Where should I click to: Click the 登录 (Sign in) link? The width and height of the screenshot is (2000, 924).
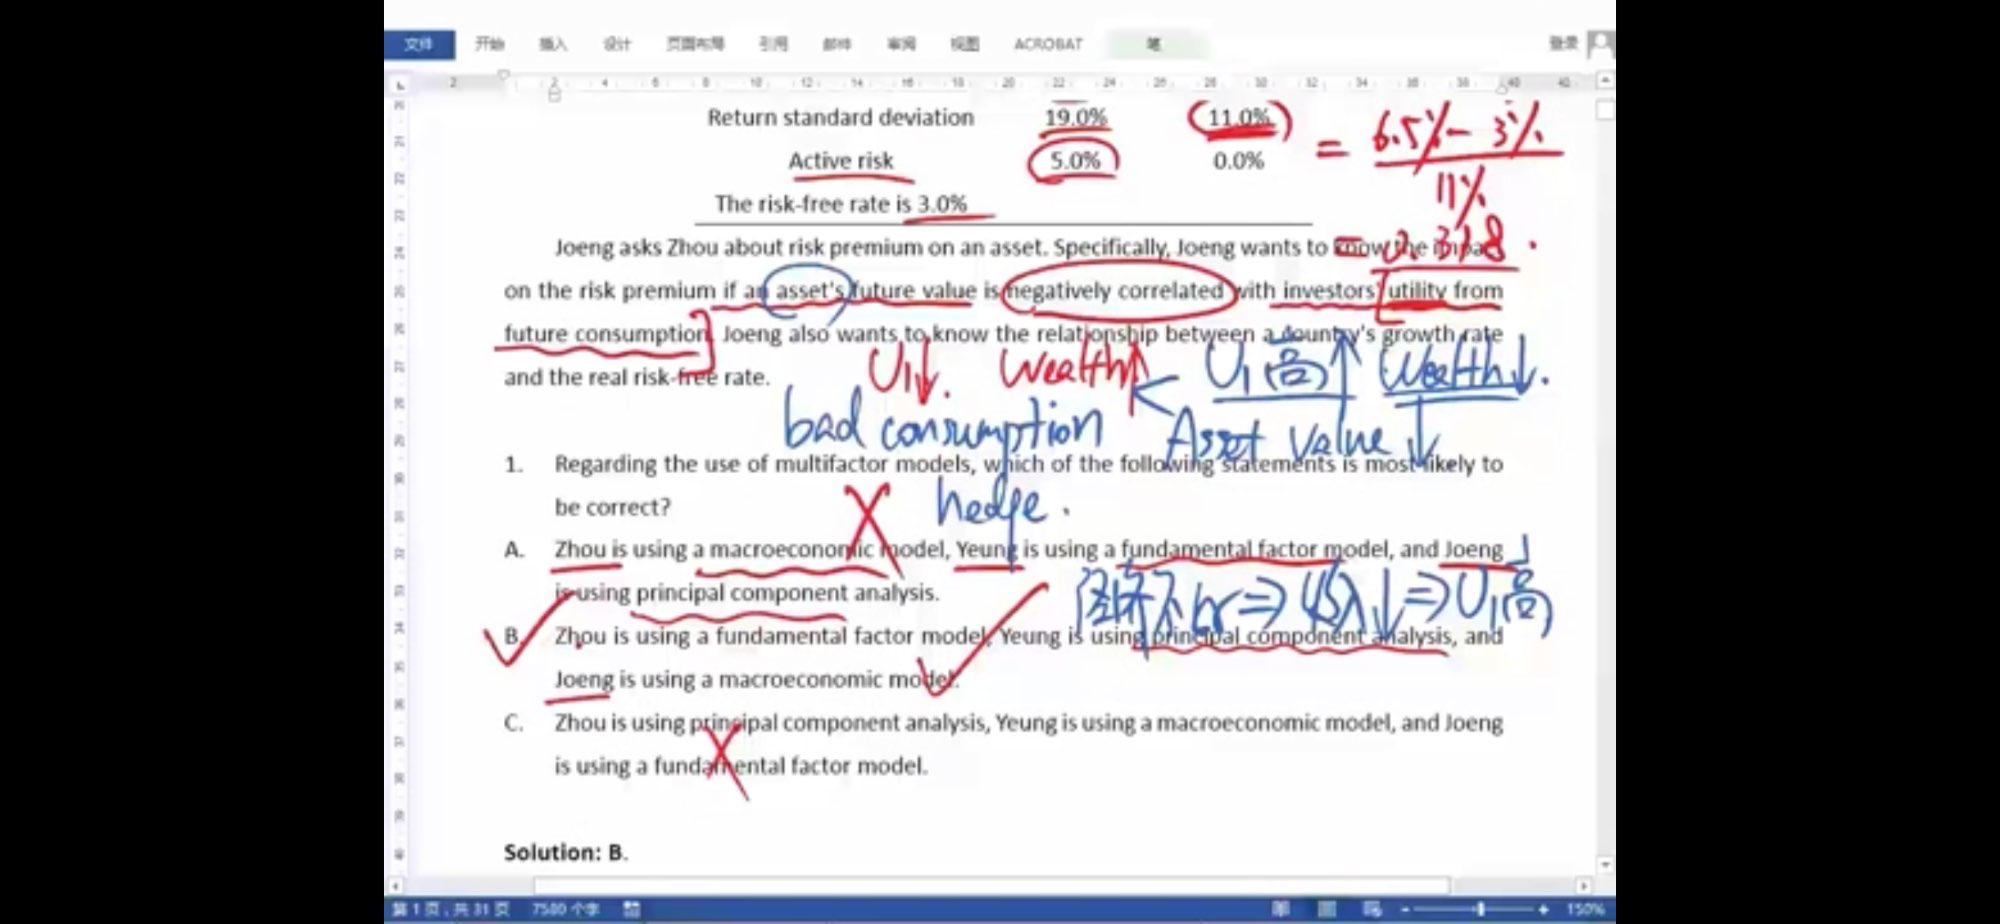coord(1563,43)
